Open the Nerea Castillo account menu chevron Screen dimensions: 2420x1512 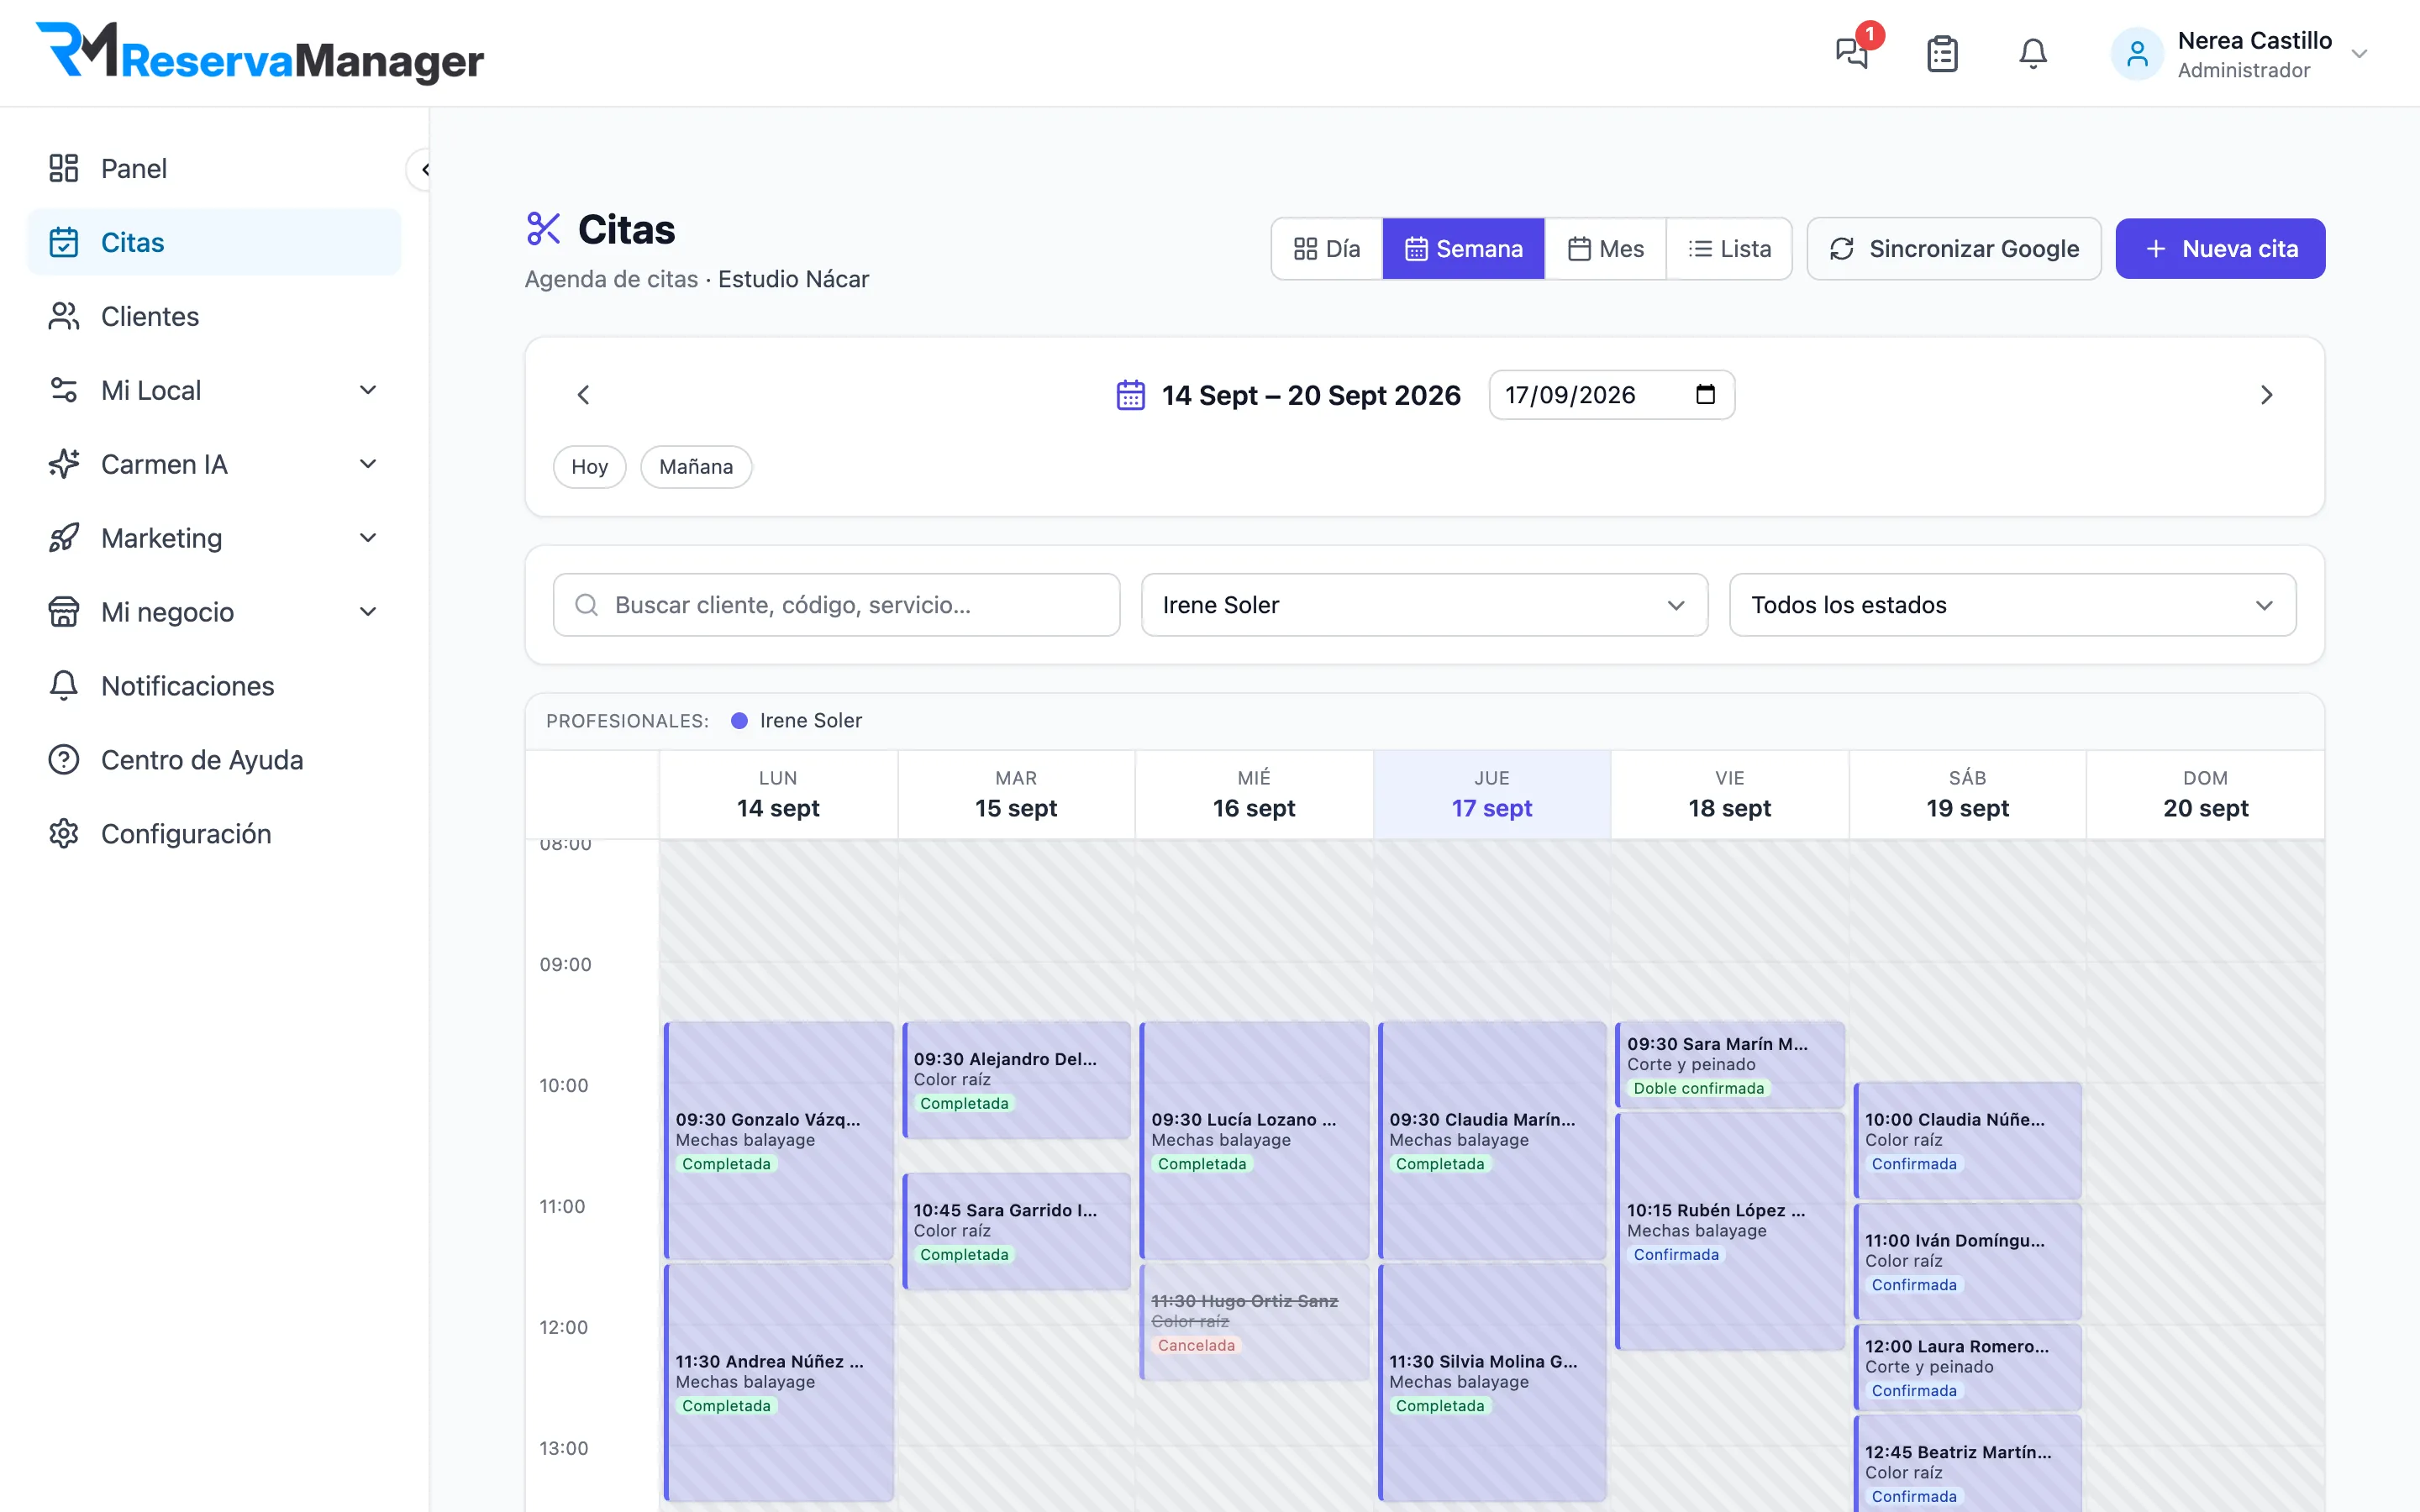coord(2360,54)
